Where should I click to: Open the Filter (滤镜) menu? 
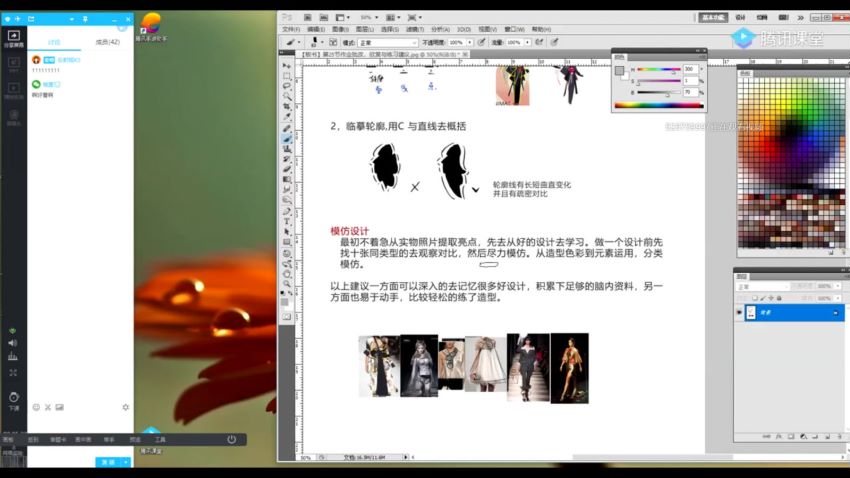(415, 29)
